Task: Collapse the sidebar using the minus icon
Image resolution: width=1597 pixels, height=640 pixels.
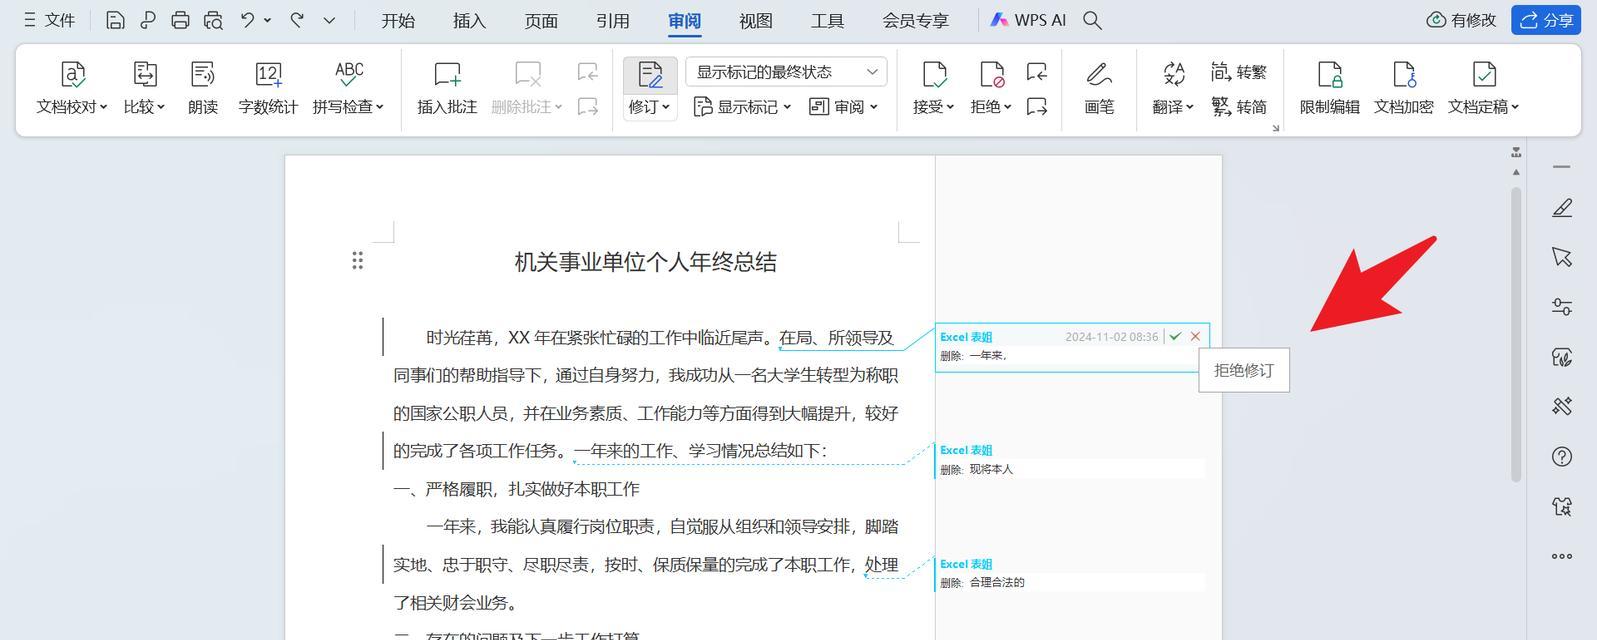Action: [x=1562, y=166]
